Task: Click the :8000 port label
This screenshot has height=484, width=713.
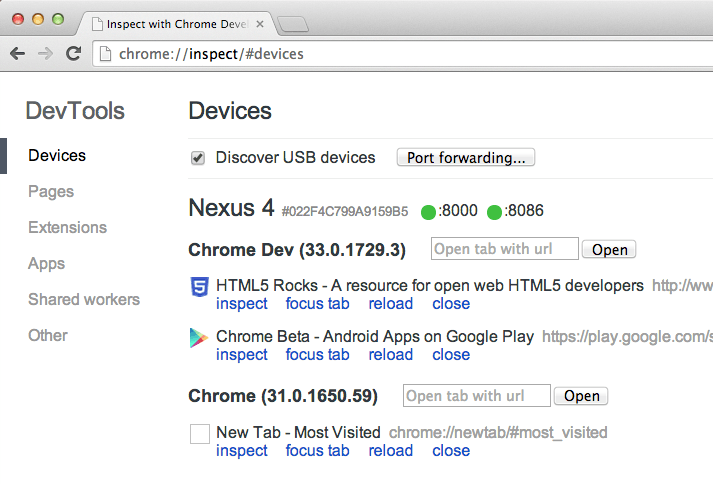Action: click(x=458, y=211)
